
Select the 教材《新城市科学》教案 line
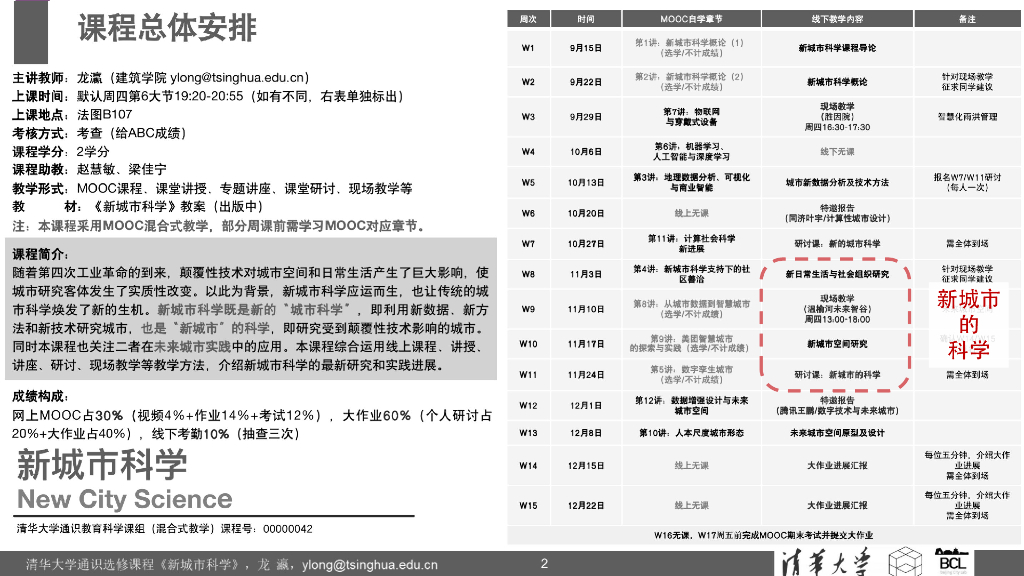coord(140,207)
